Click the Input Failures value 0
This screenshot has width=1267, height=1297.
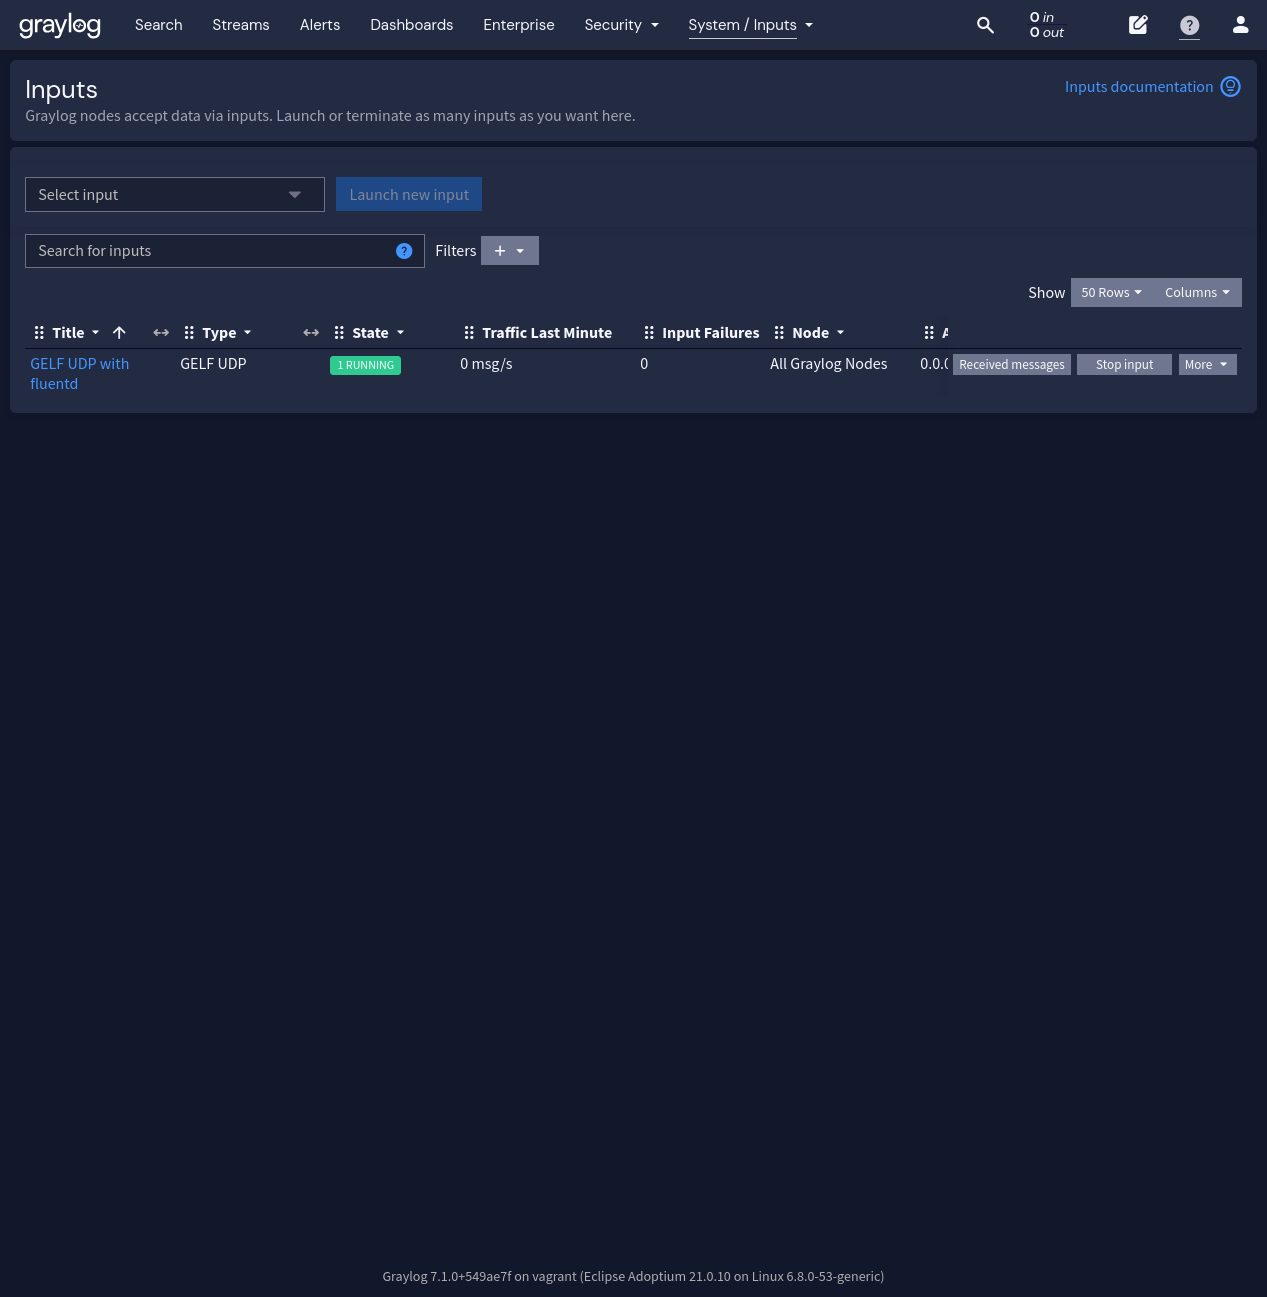[644, 364]
